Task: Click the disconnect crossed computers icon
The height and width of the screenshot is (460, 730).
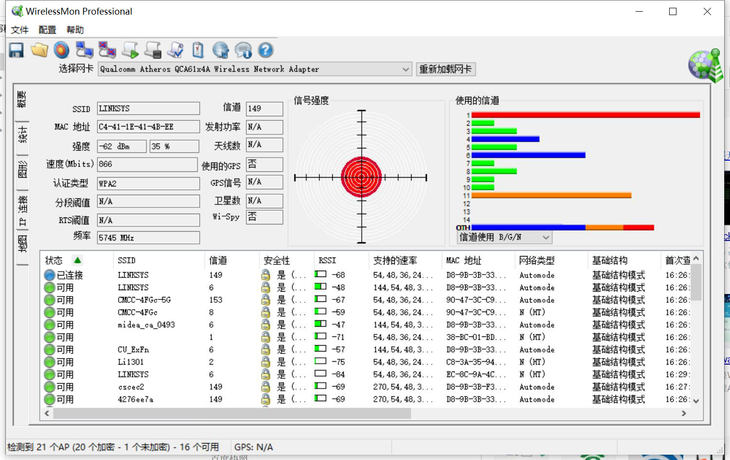Action: coord(107,50)
